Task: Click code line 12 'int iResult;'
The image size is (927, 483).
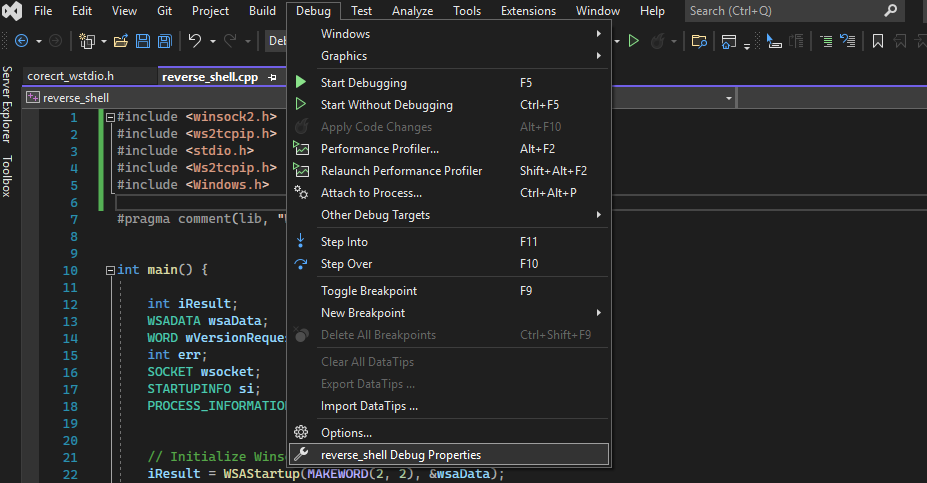Action: pos(192,304)
